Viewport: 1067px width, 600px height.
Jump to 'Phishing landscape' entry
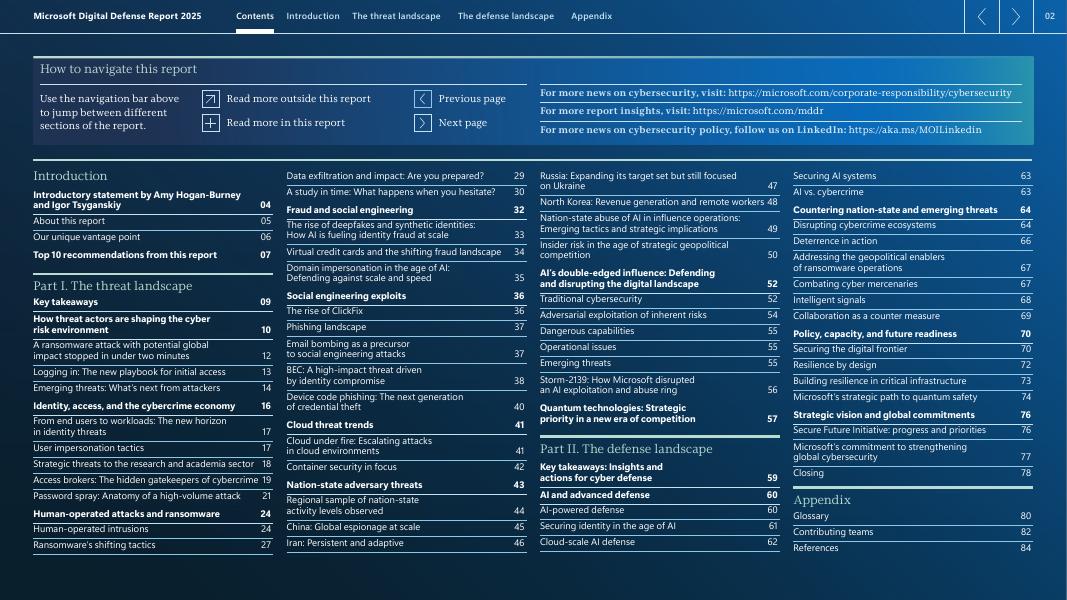(406, 327)
